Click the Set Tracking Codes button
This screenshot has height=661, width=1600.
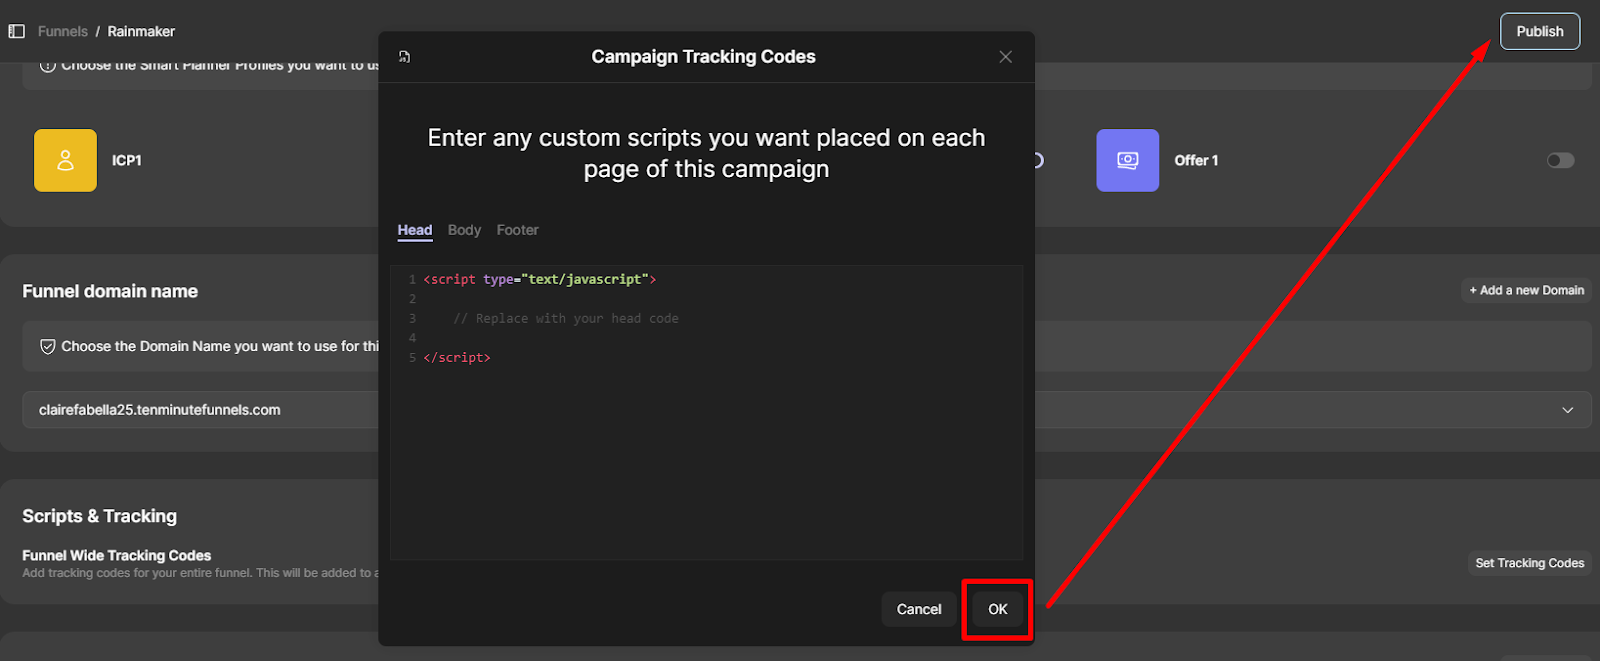(x=1530, y=563)
